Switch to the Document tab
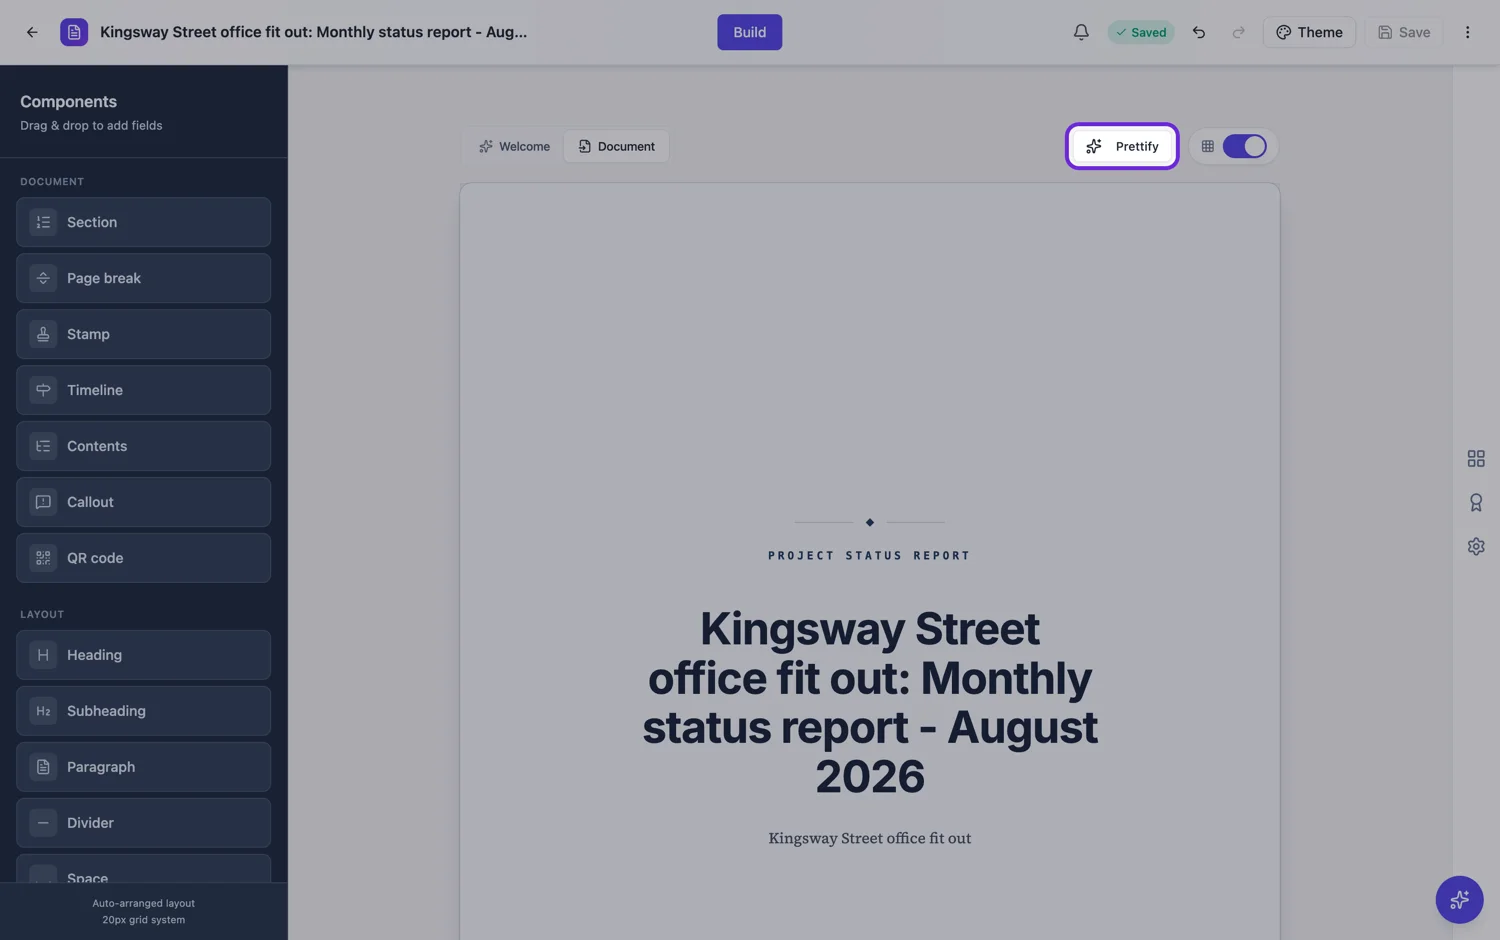 [616, 146]
